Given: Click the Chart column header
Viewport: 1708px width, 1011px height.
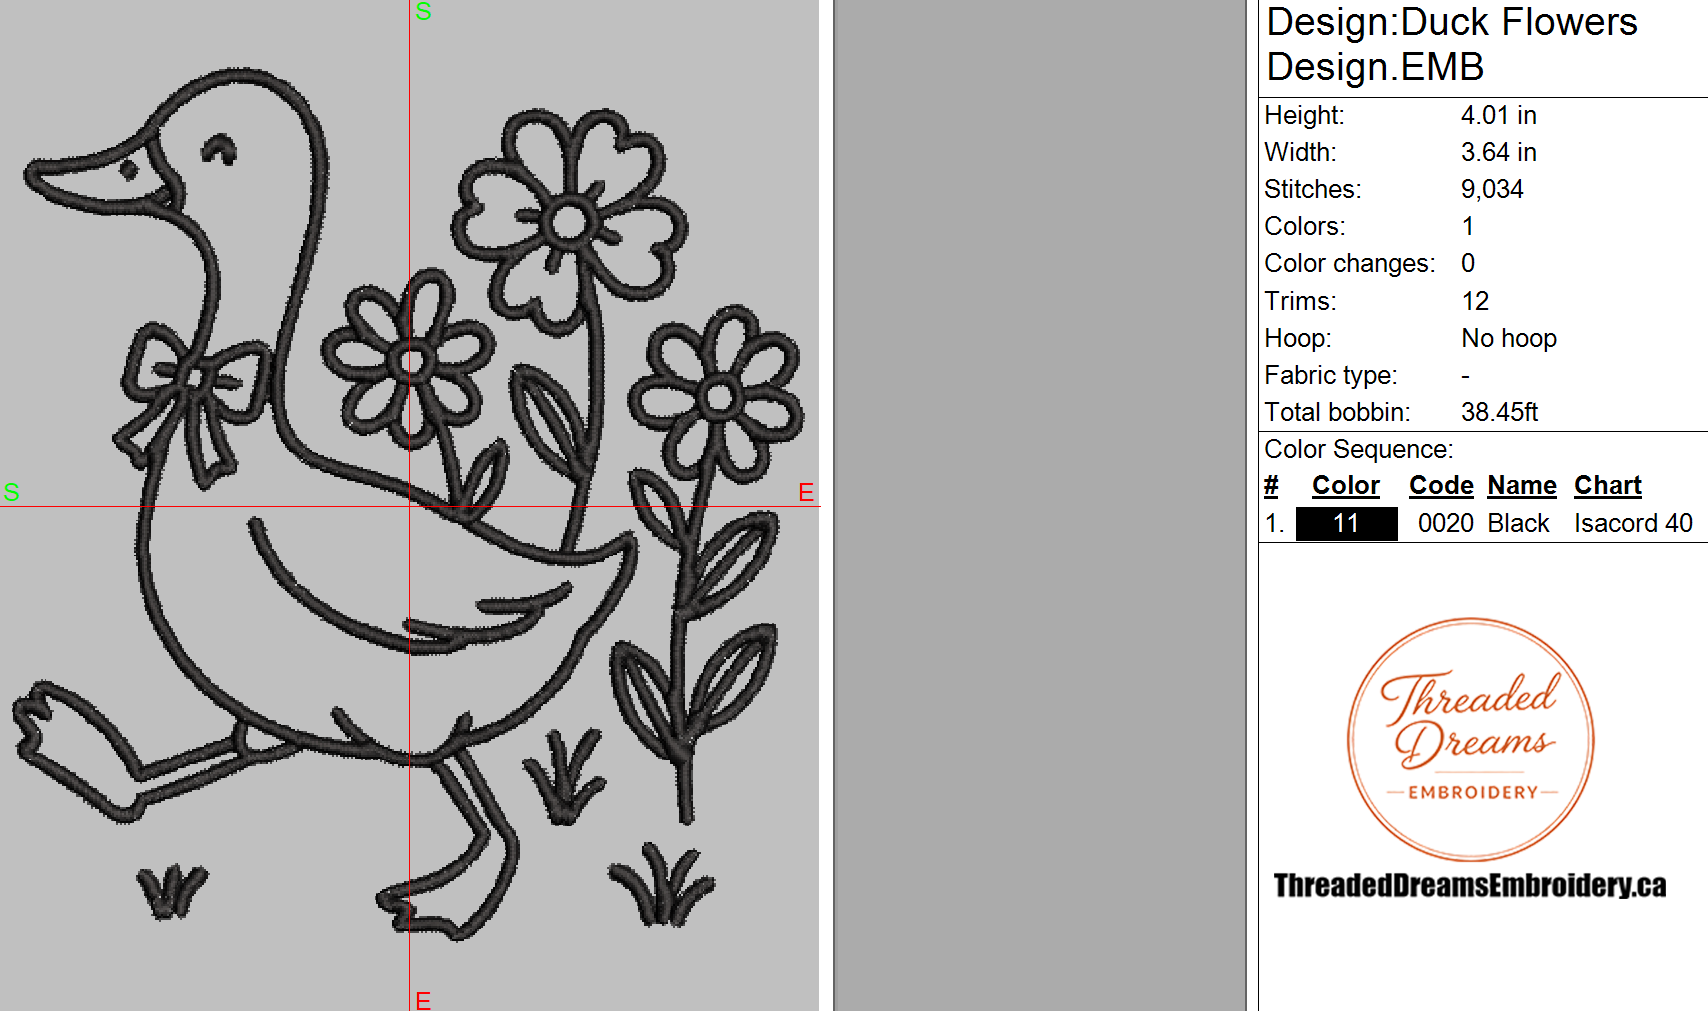Looking at the screenshot, I should point(1608,485).
